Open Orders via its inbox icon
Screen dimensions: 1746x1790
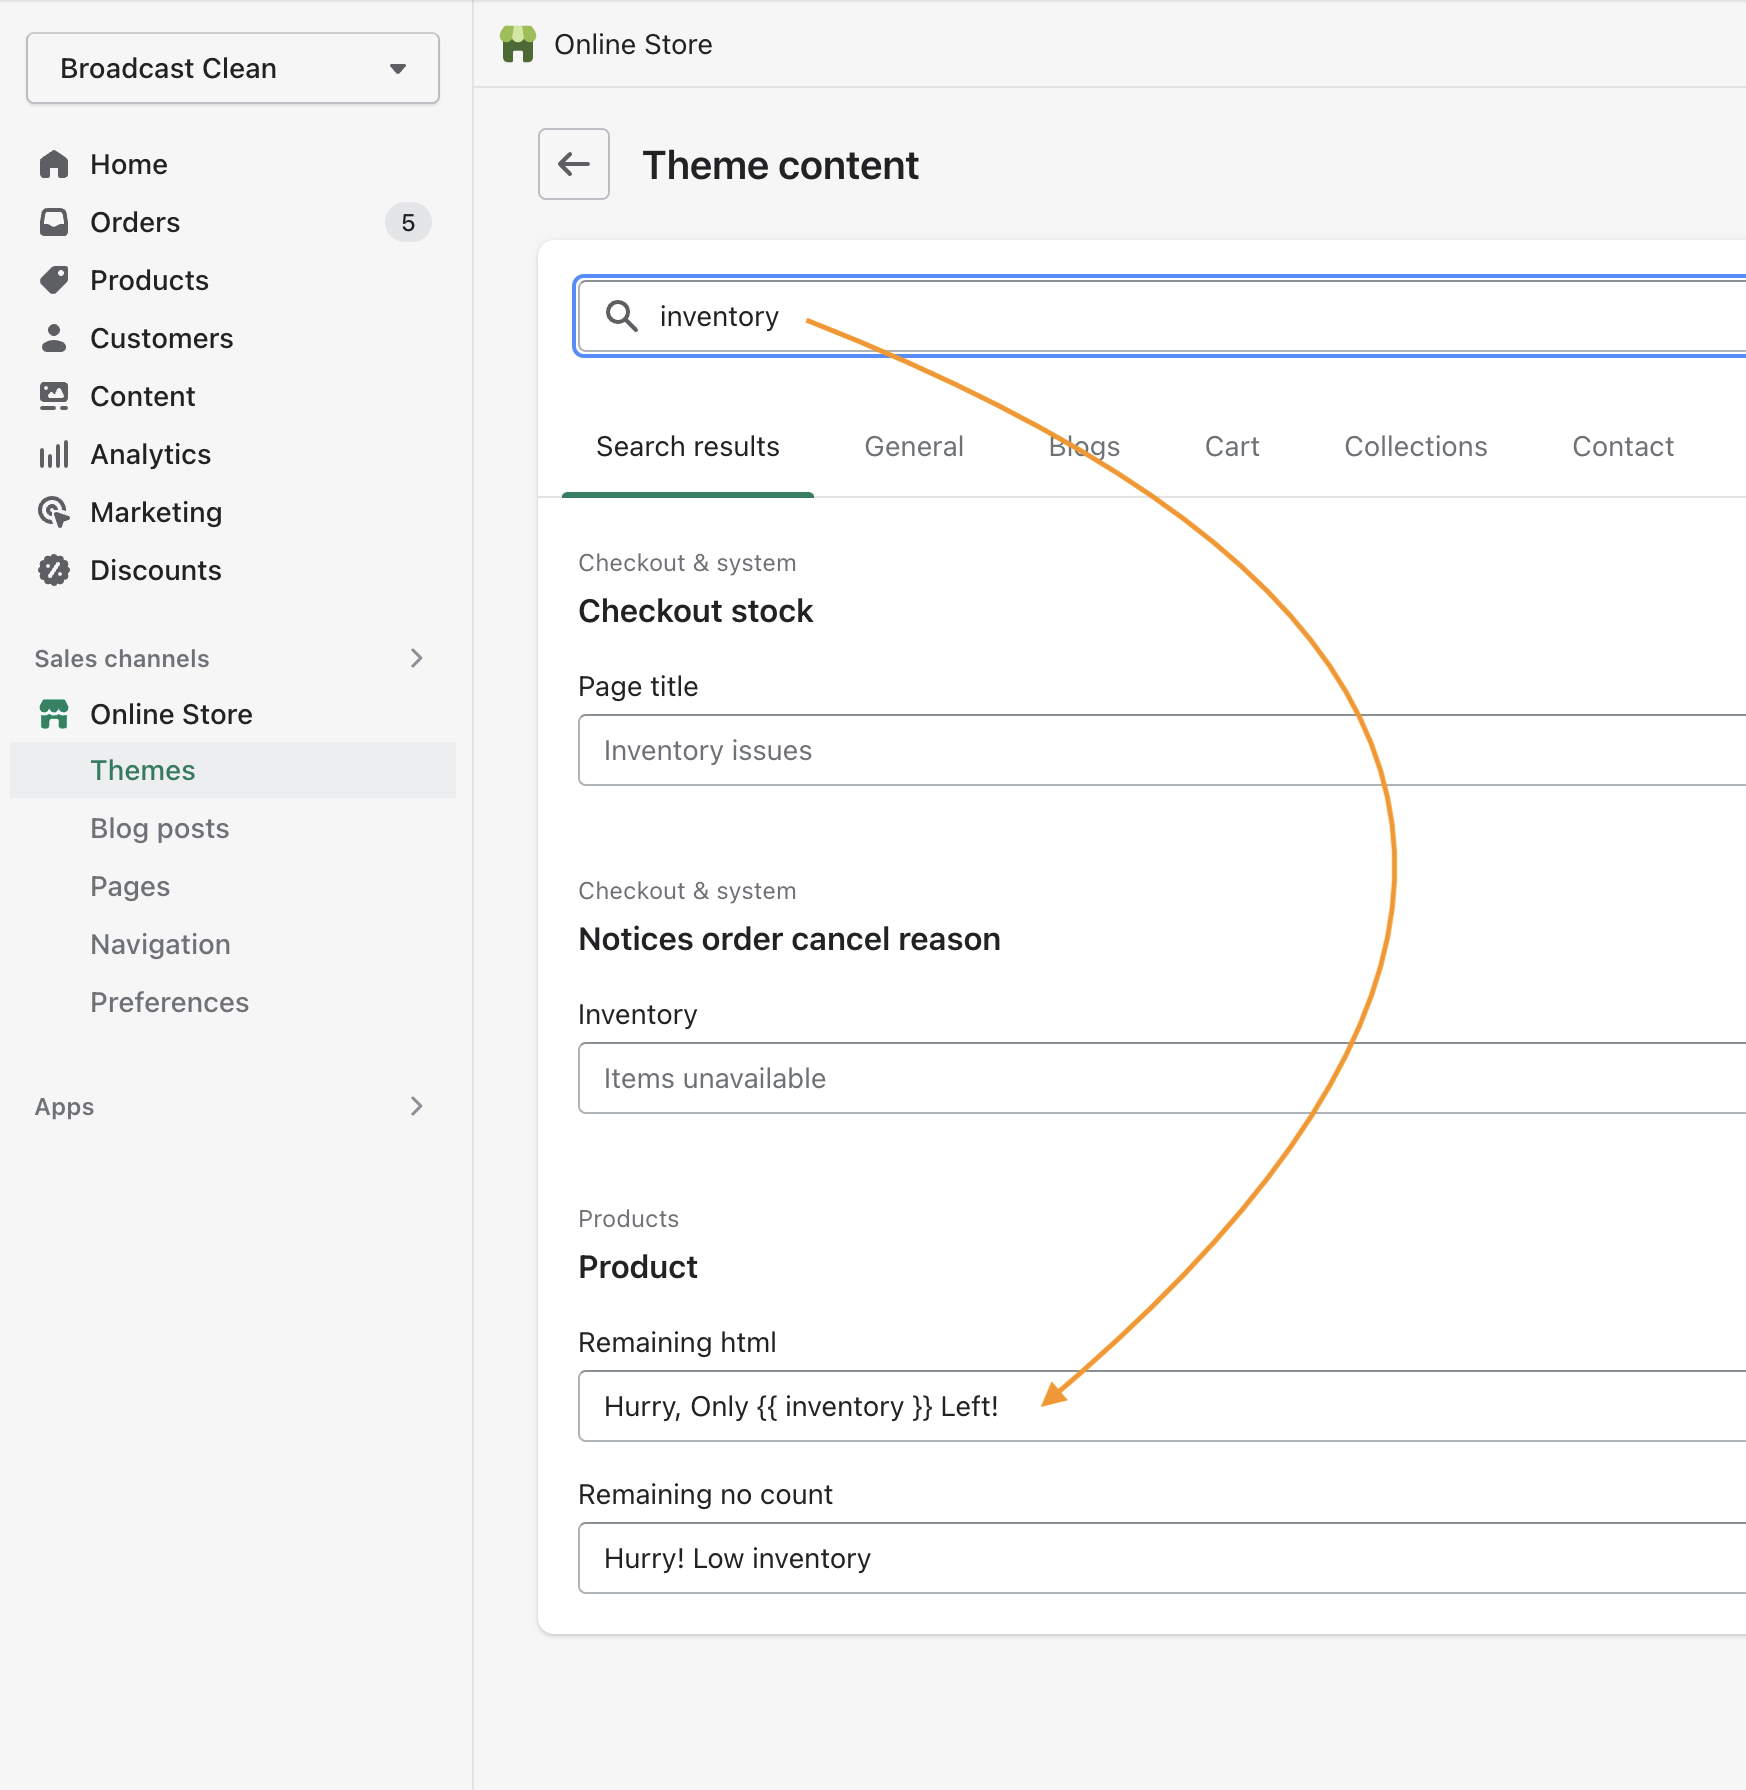[54, 222]
